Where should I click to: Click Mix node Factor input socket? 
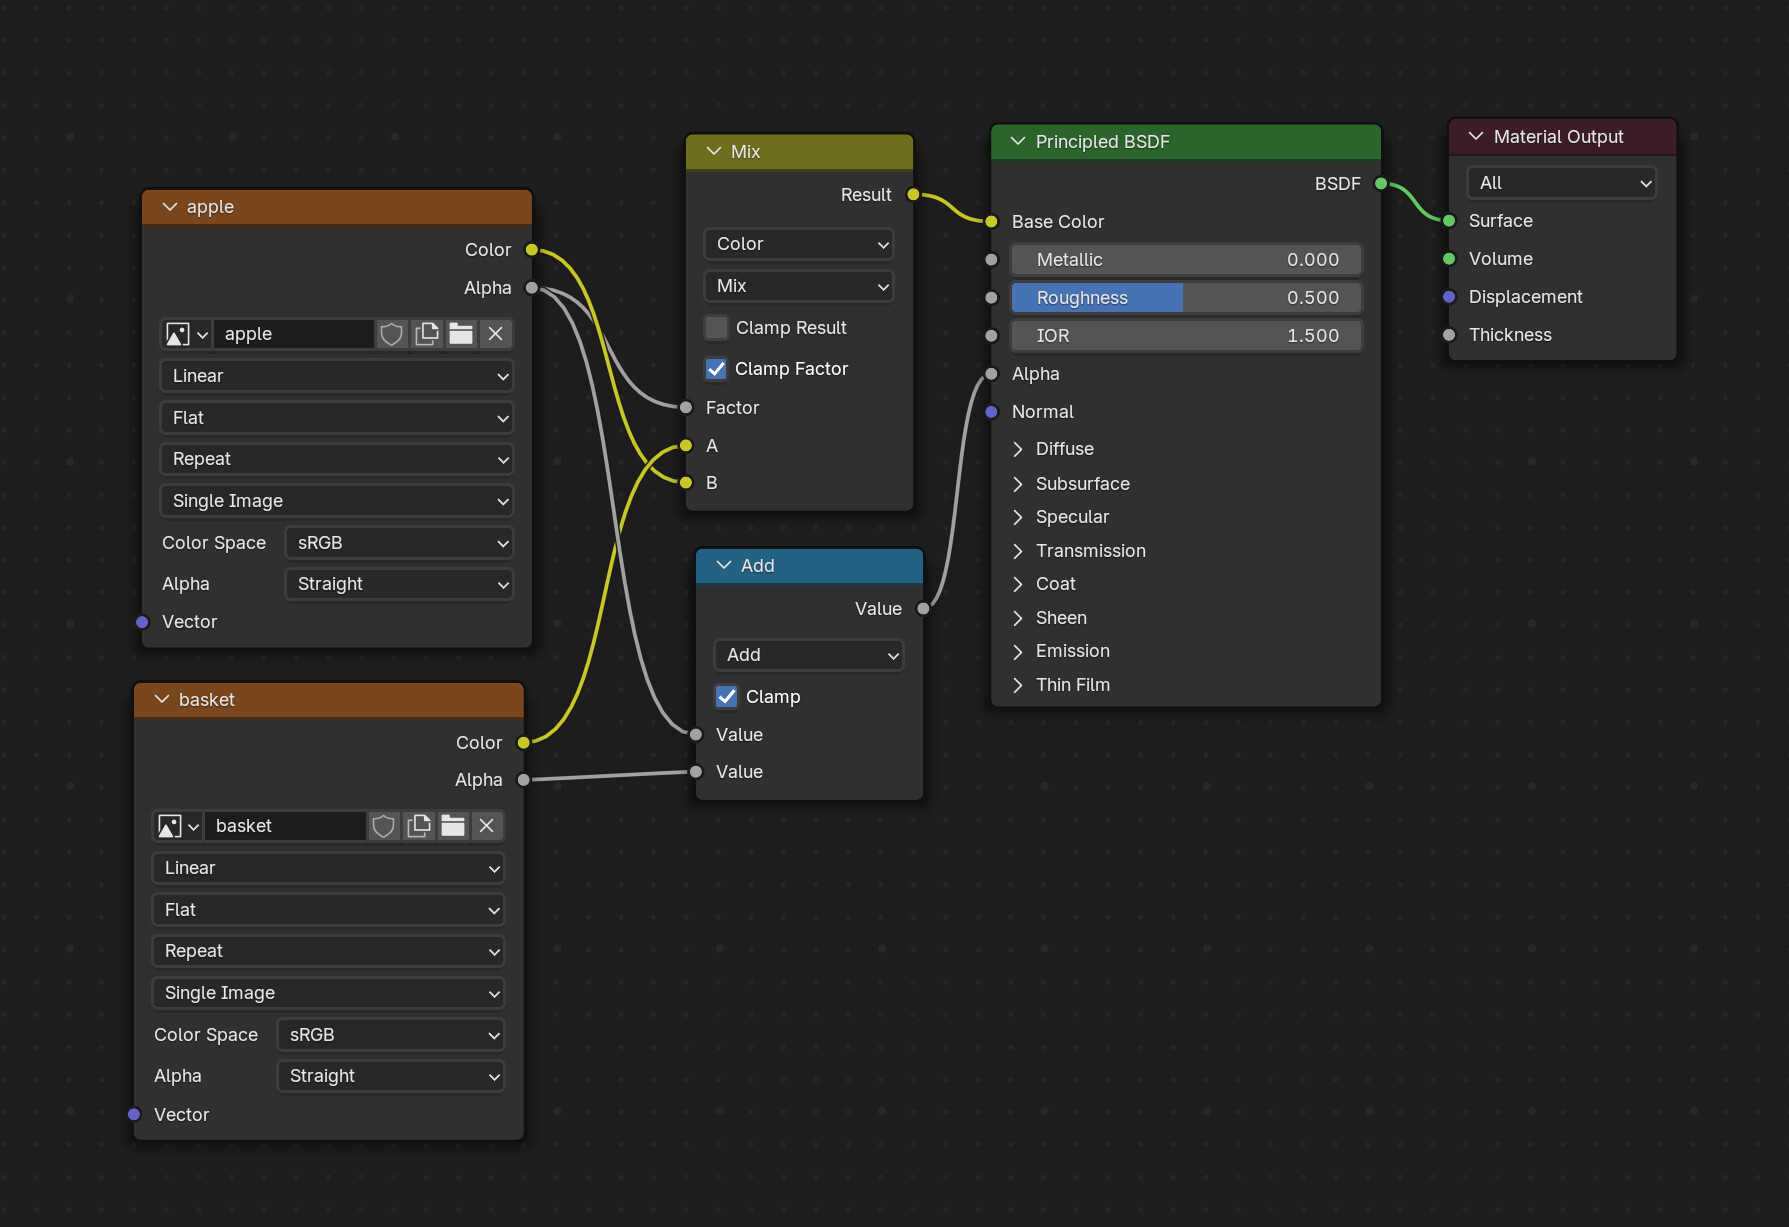tap(686, 407)
